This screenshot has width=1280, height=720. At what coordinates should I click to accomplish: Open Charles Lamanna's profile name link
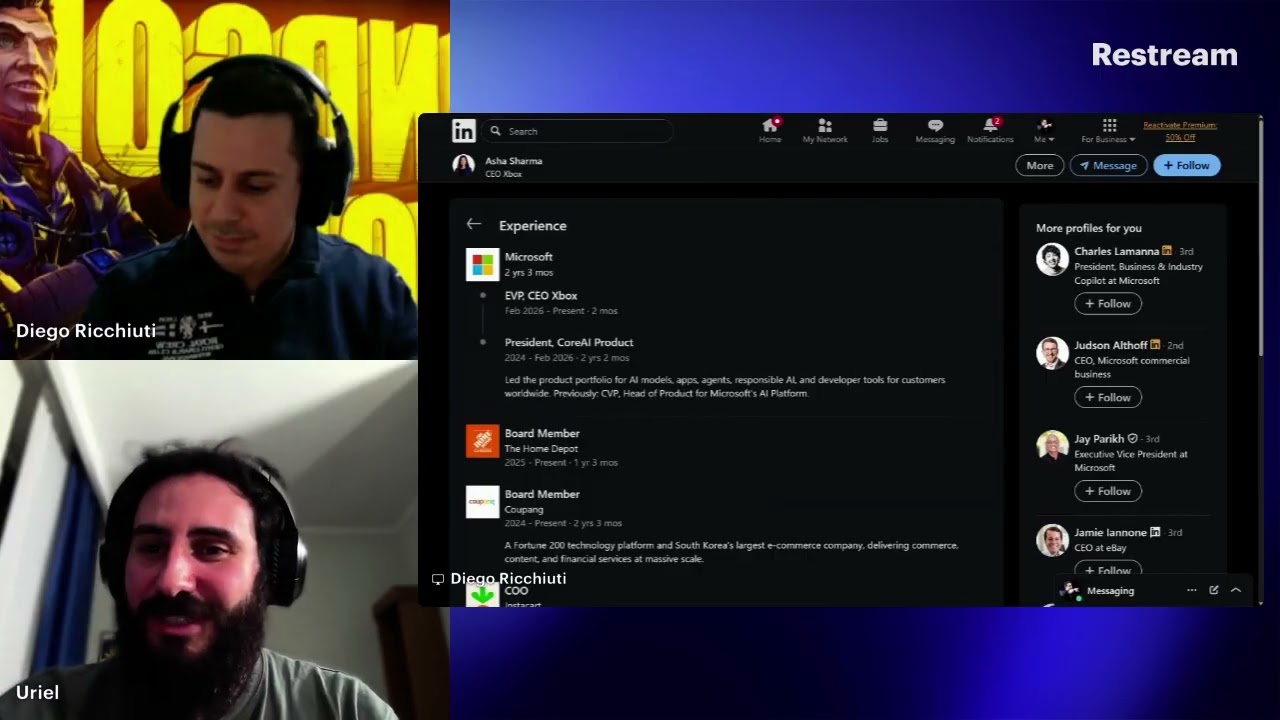1116,252
